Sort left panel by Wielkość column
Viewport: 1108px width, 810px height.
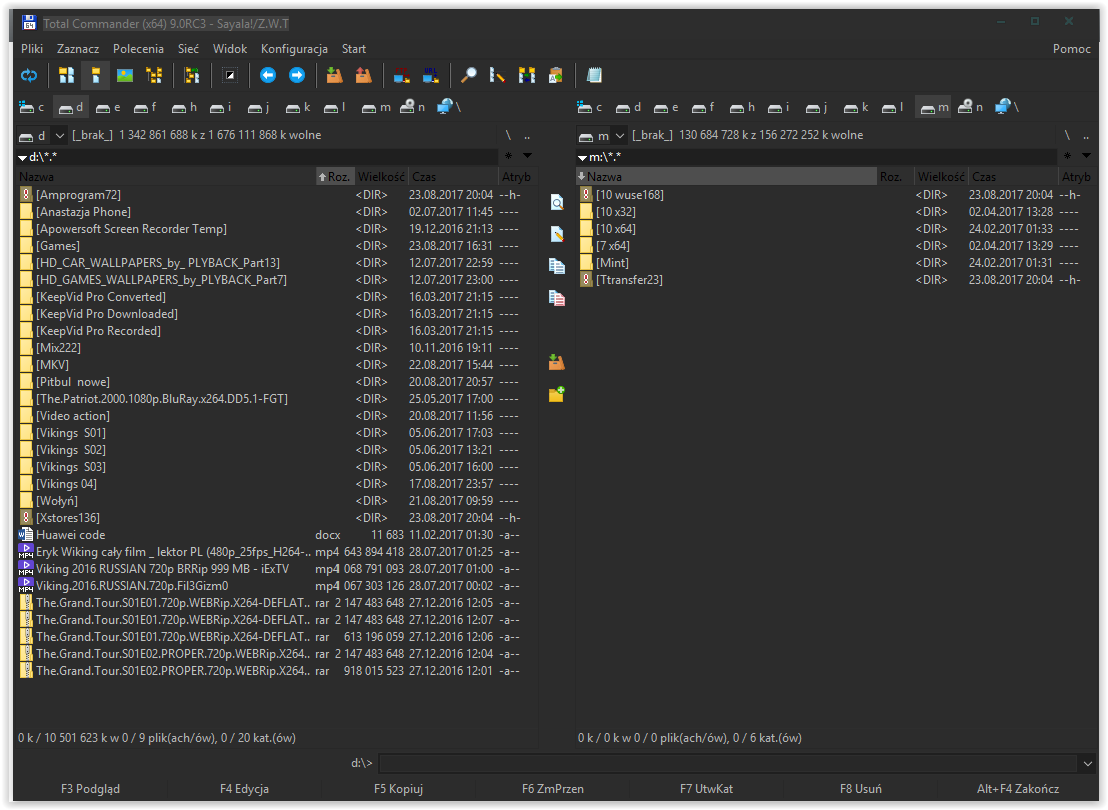[381, 177]
